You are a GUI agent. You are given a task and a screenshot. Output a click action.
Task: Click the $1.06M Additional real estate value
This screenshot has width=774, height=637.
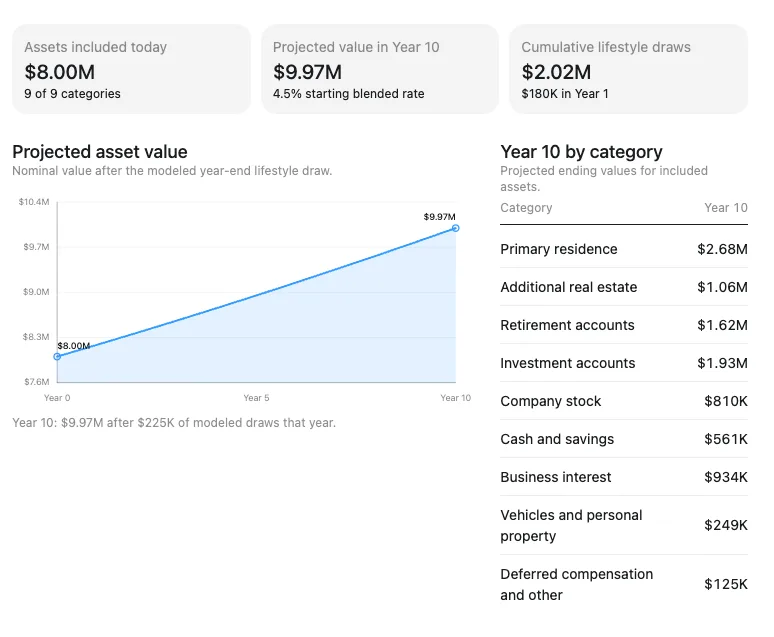[722, 287]
